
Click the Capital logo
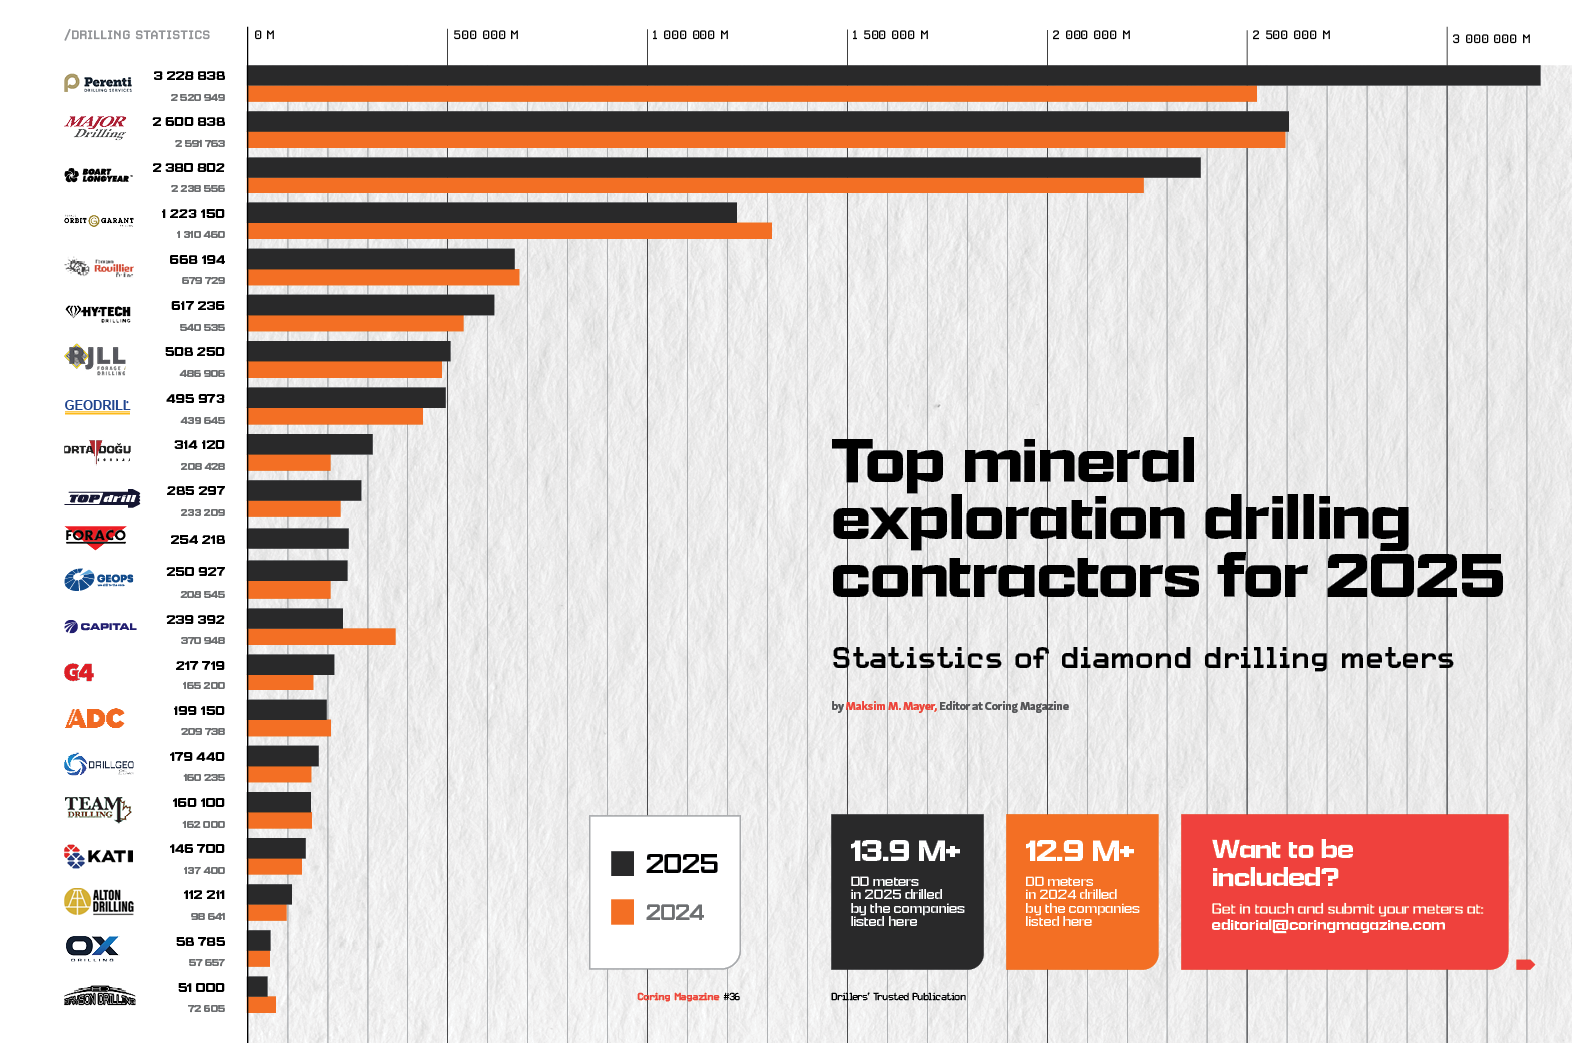101,627
